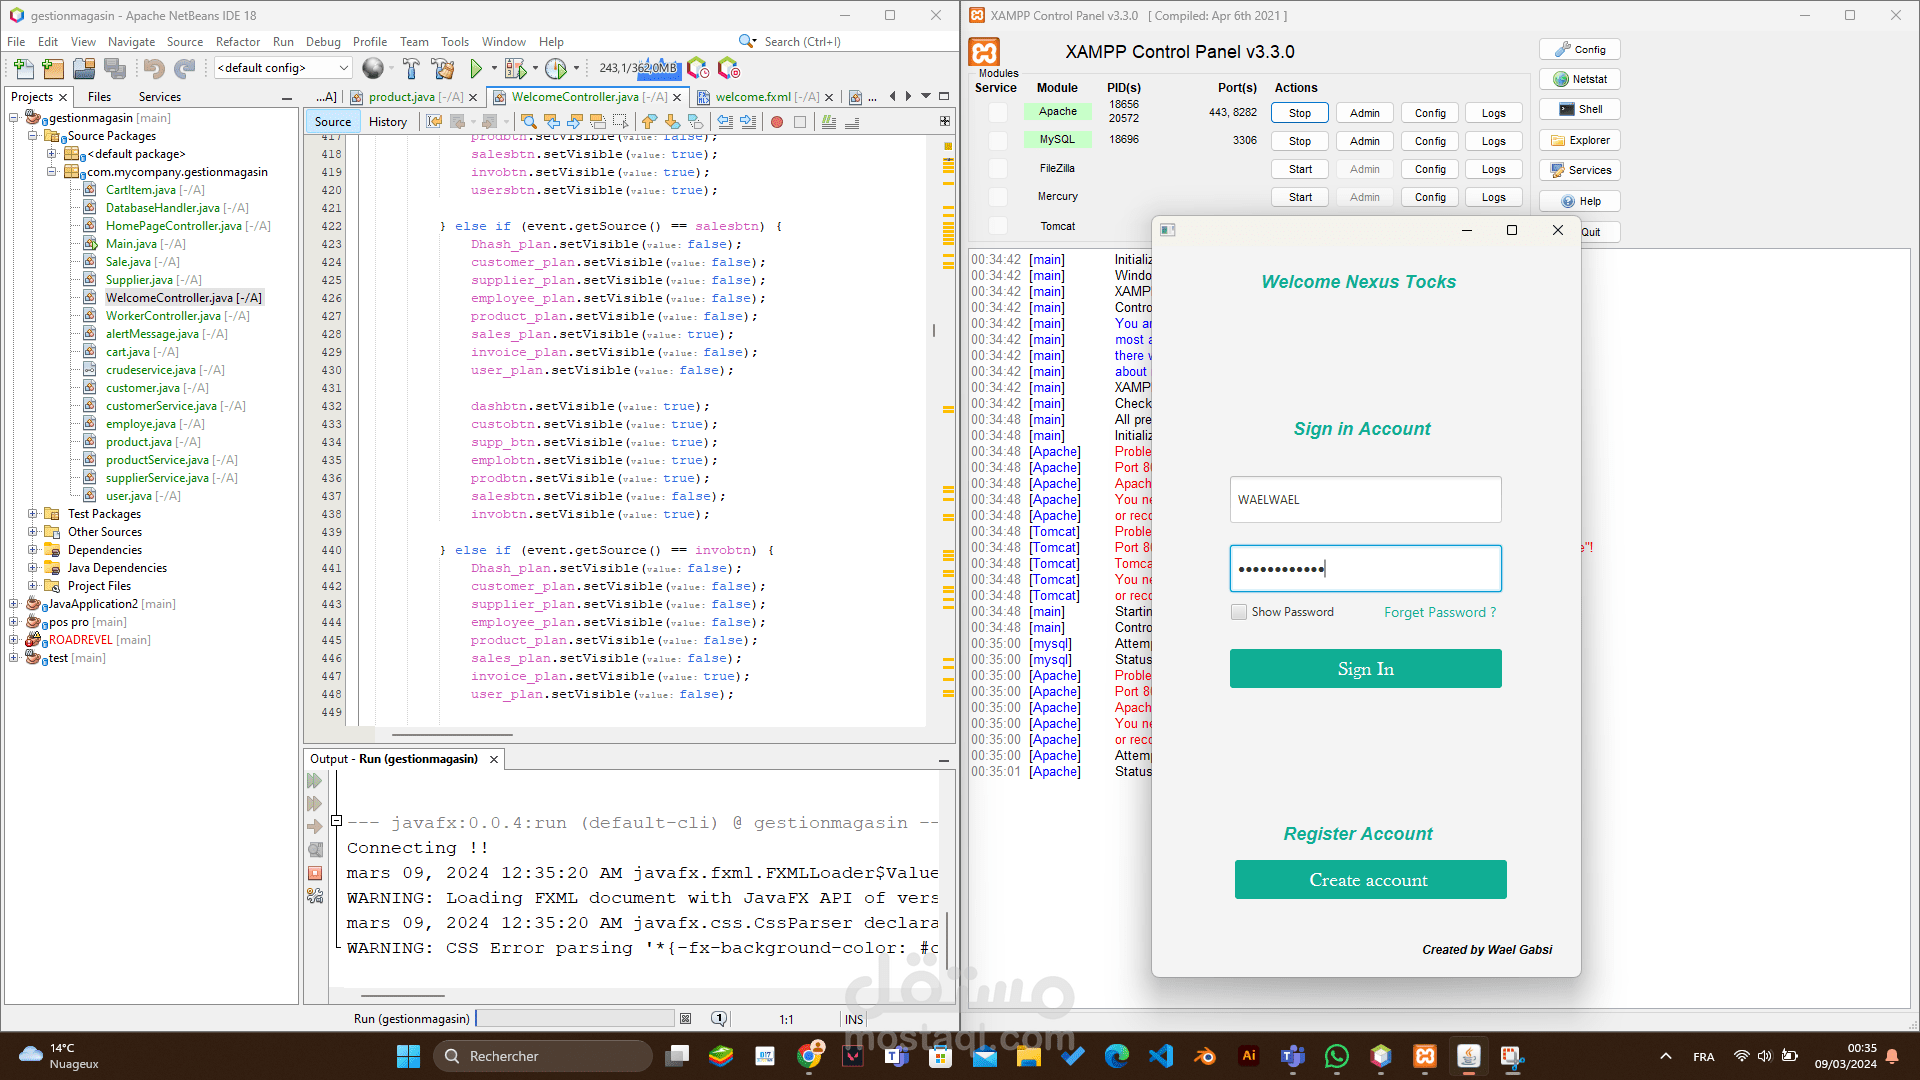Click the Build Project hammer icon

(411, 68)
